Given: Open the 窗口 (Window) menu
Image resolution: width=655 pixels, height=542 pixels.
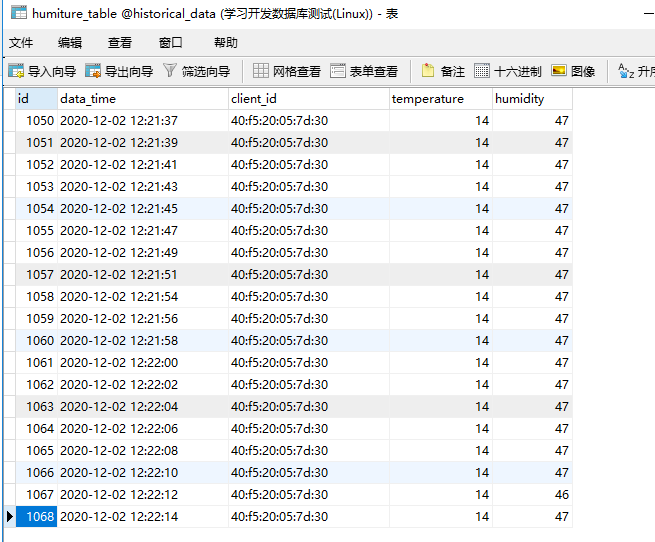Looking at the screenshot, I should [170, 43].
